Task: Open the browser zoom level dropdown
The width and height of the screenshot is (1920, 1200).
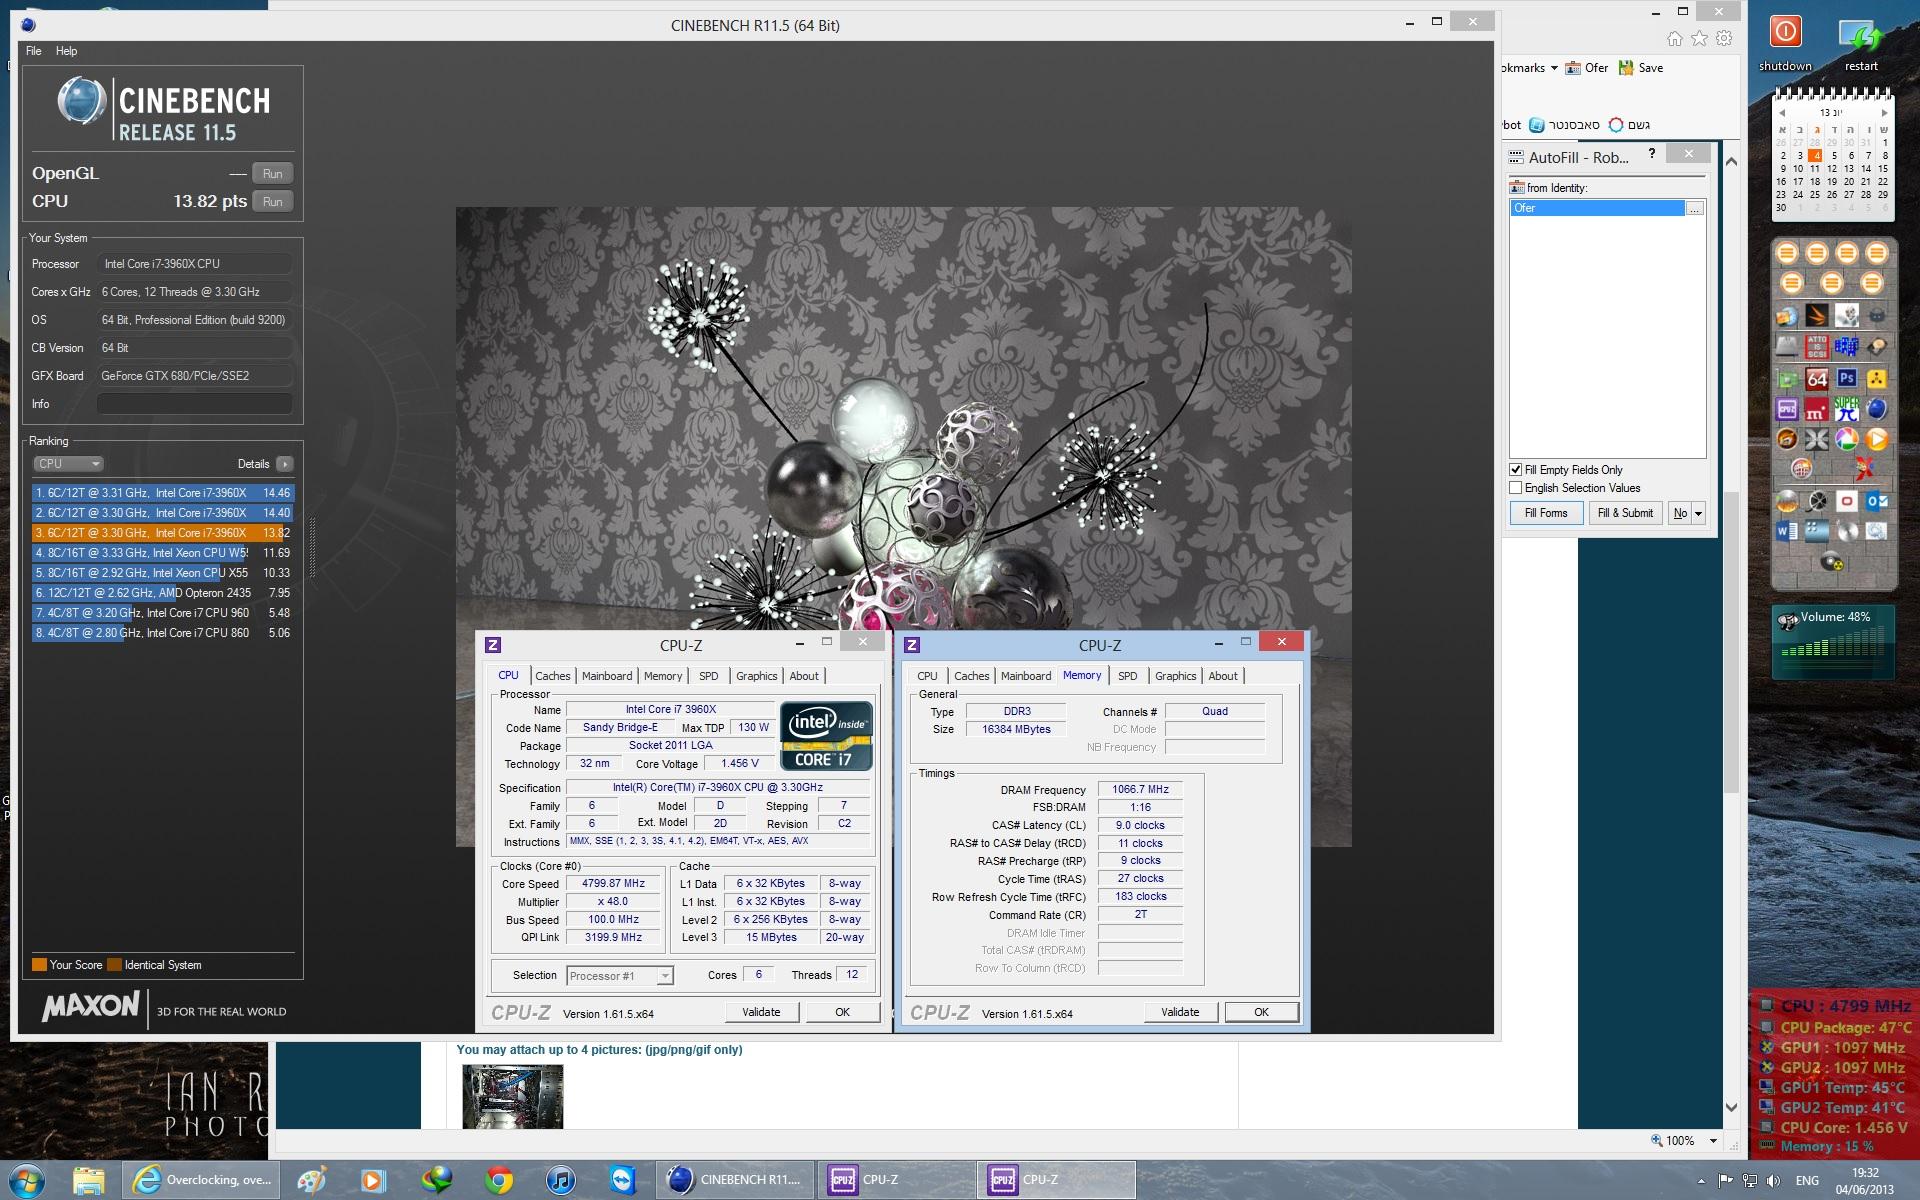Action: pyautogui.click(x=1713, y=1141)
